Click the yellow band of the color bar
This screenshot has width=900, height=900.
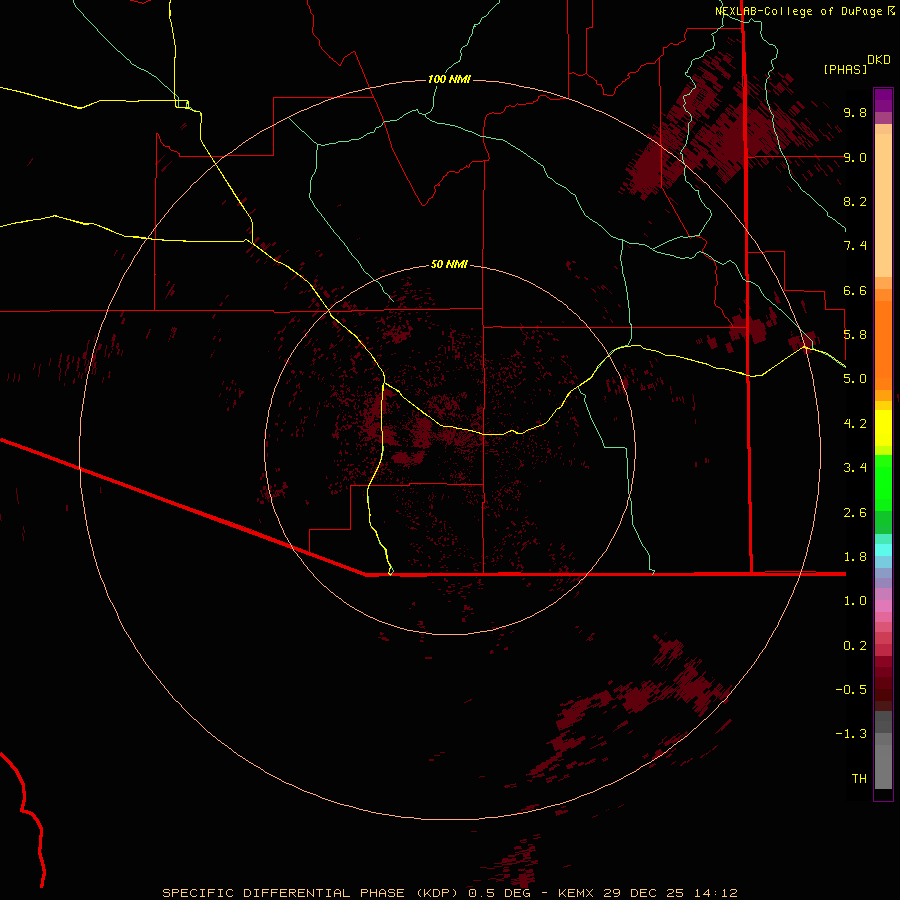click(883, 428)
